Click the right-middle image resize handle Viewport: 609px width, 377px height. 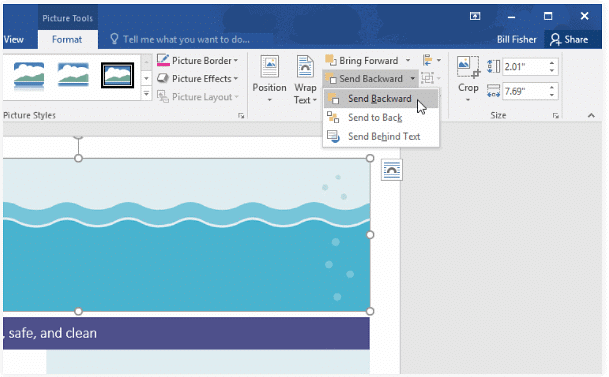(370, 235)
